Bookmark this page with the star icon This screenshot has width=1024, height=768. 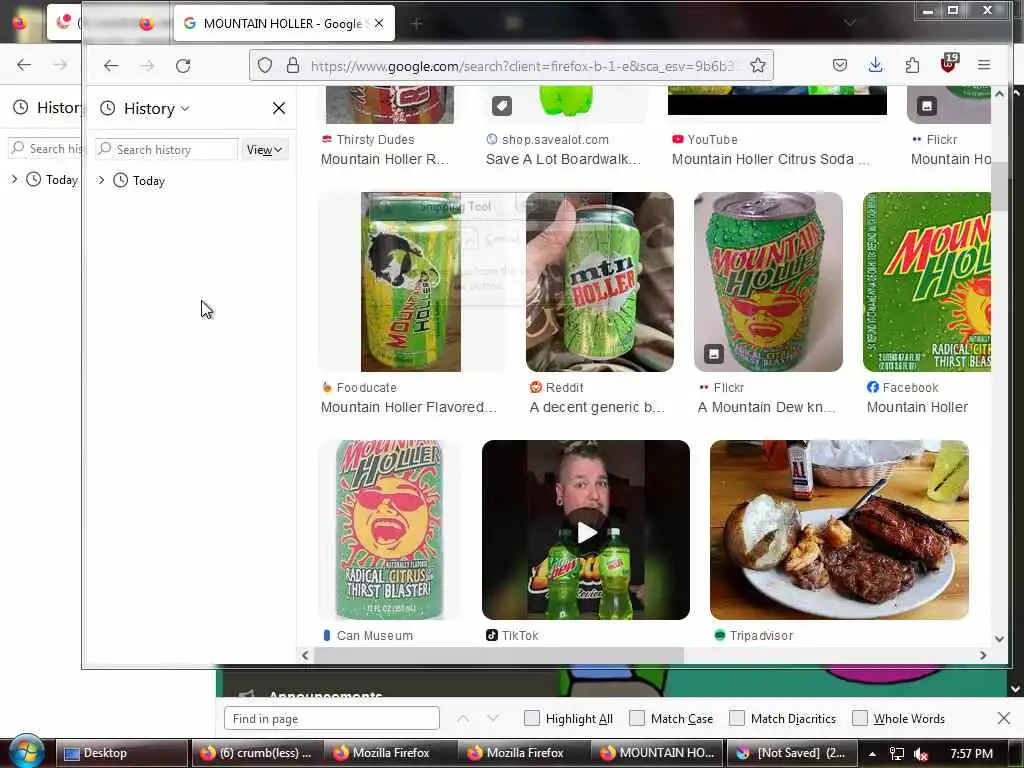[x=758, y=65]
